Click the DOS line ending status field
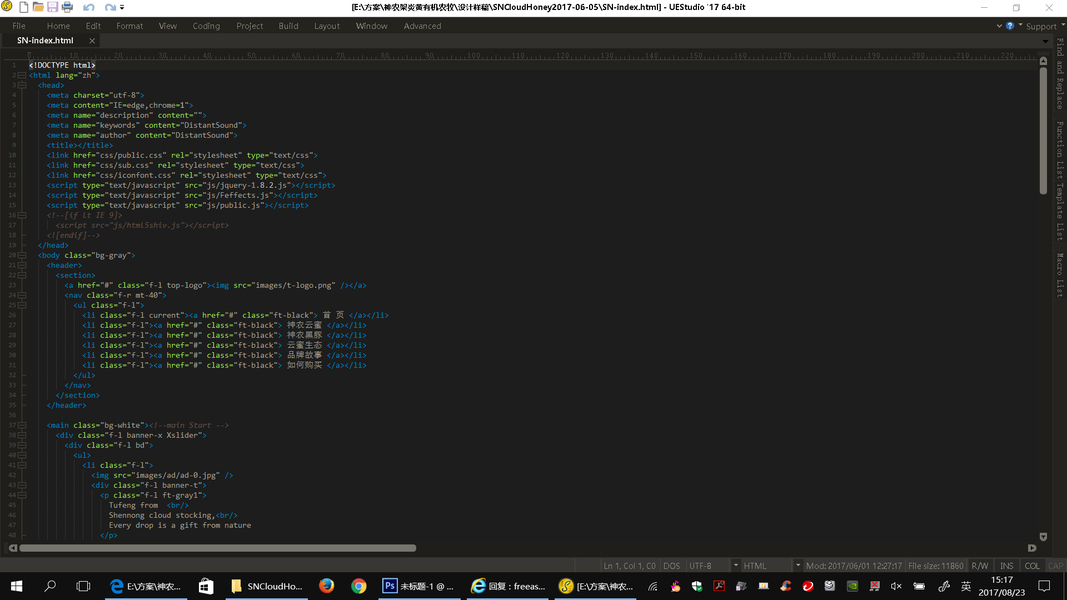This screenshot has width=1067, height=600. [x=672, y=566]
